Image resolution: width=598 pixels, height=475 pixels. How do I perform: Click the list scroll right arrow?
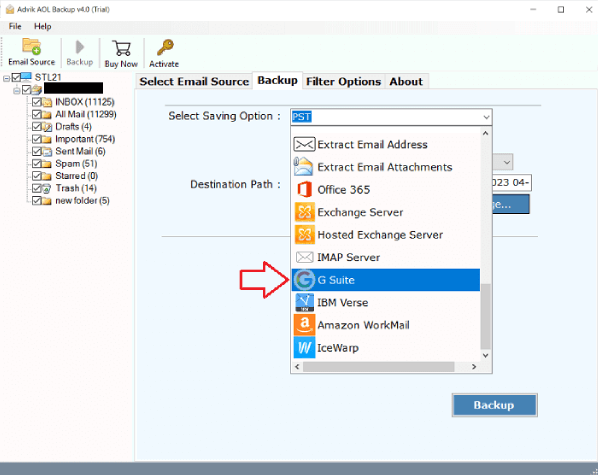474,367
